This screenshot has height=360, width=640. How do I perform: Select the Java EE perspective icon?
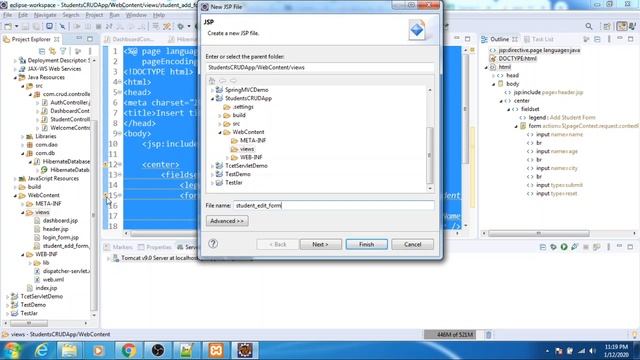(x=622, y=27)
